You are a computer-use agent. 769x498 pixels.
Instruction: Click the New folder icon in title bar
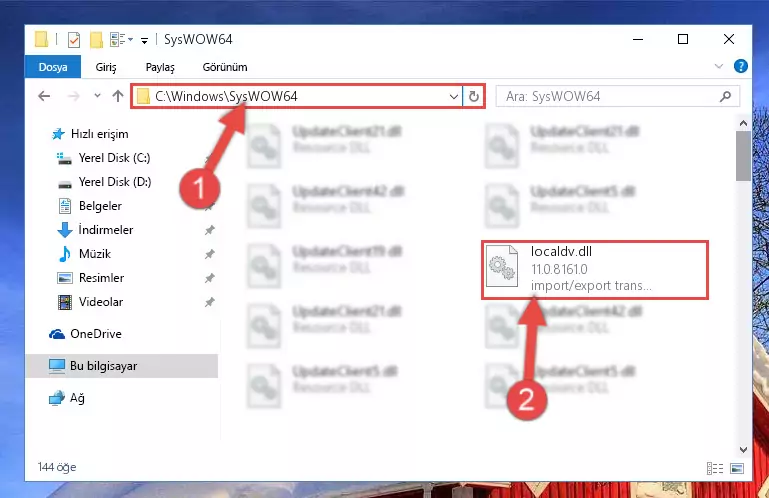[96, 40]
